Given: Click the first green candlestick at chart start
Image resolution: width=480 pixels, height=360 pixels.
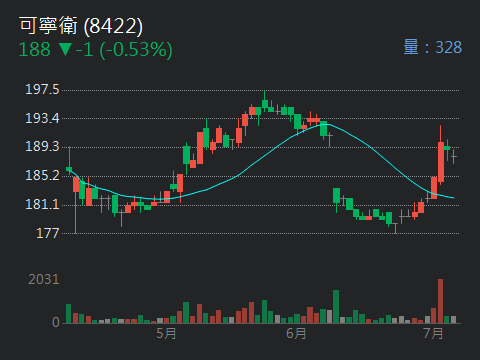Looking at the screenshot, I should click(x=69, y=169).
